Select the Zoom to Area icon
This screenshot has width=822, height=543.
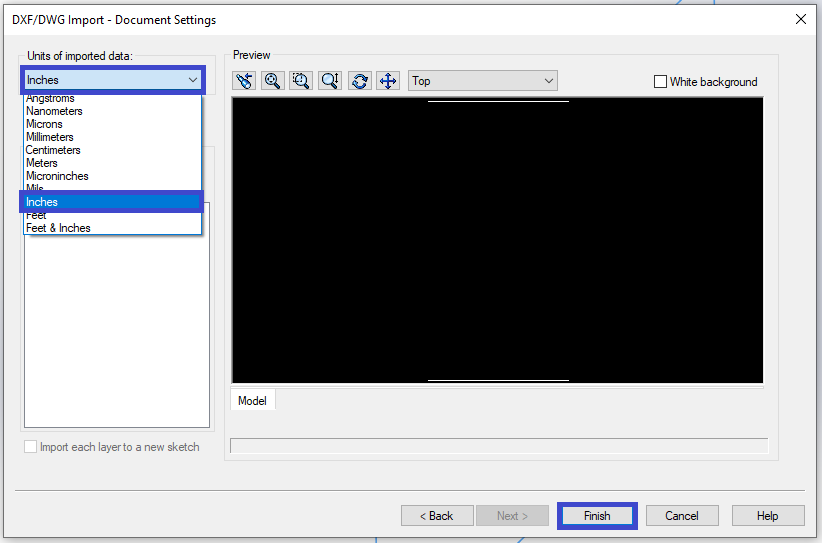301,81
